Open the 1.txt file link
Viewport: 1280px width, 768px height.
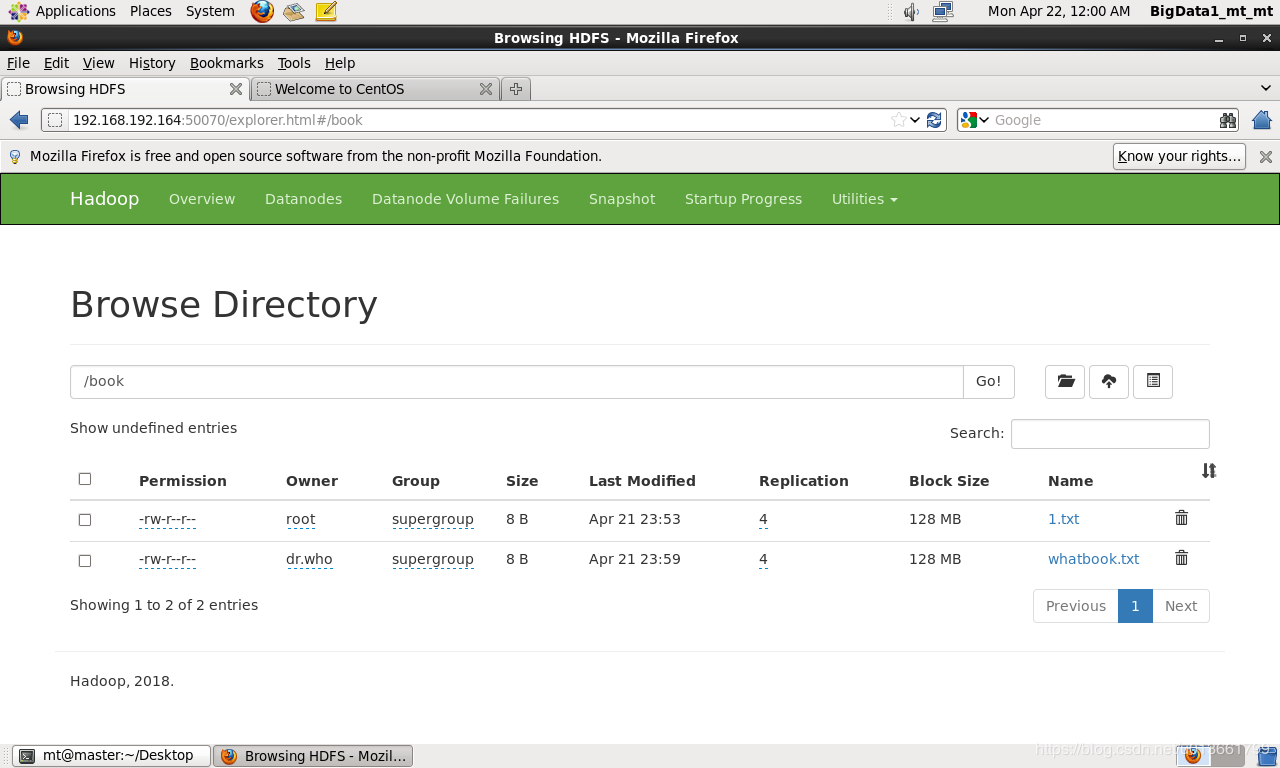(1063, 519)
